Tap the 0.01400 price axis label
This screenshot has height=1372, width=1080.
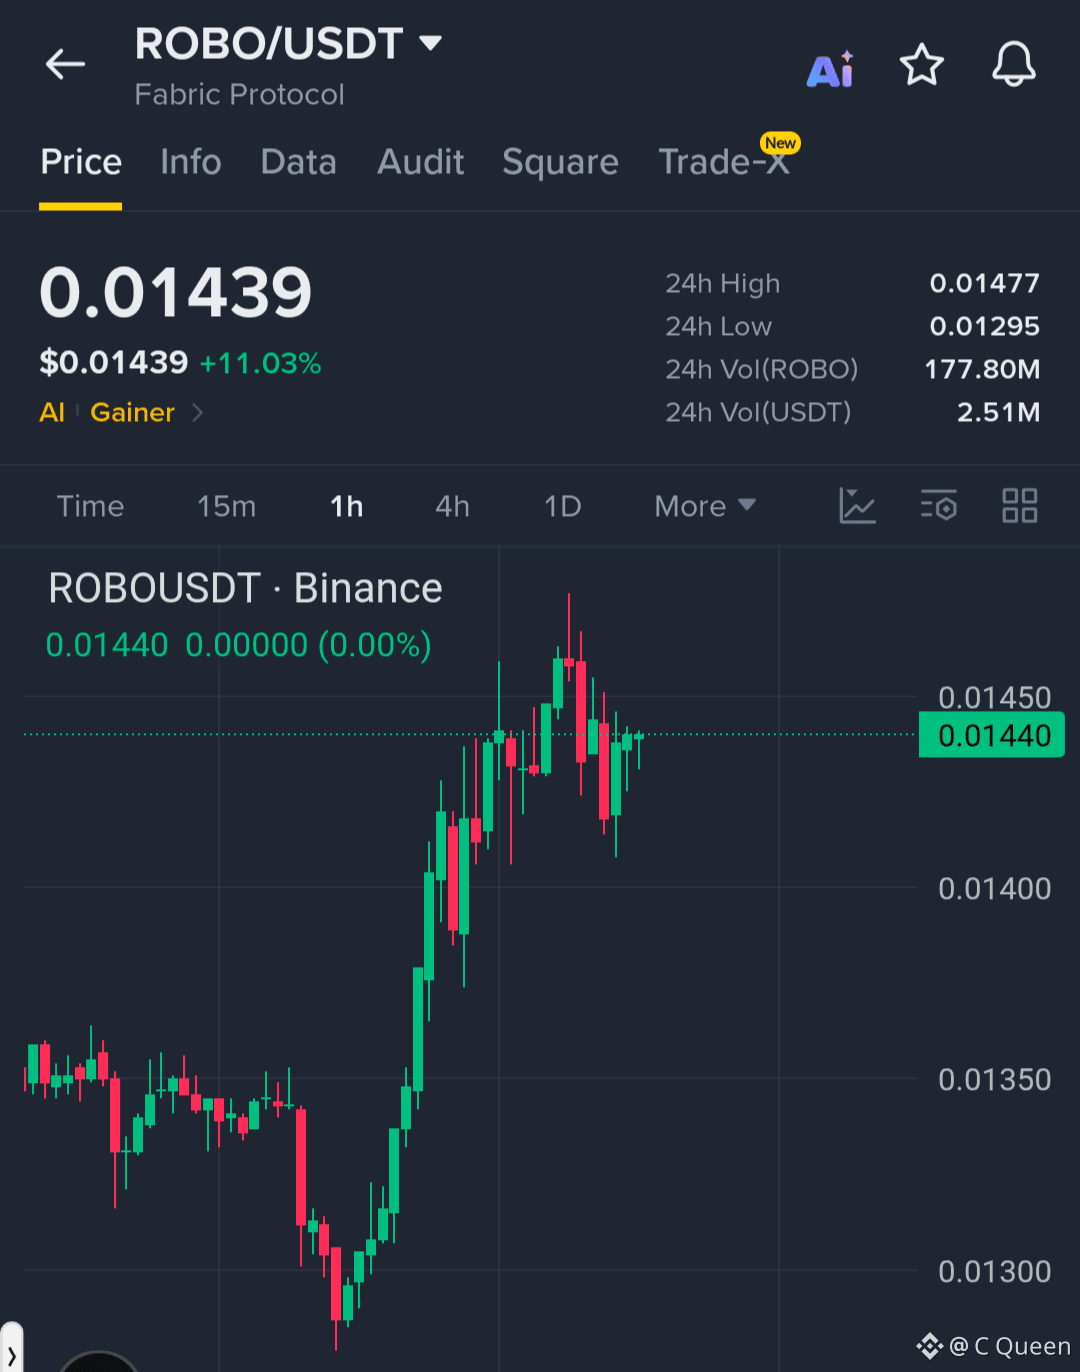(x=994, y=888)
